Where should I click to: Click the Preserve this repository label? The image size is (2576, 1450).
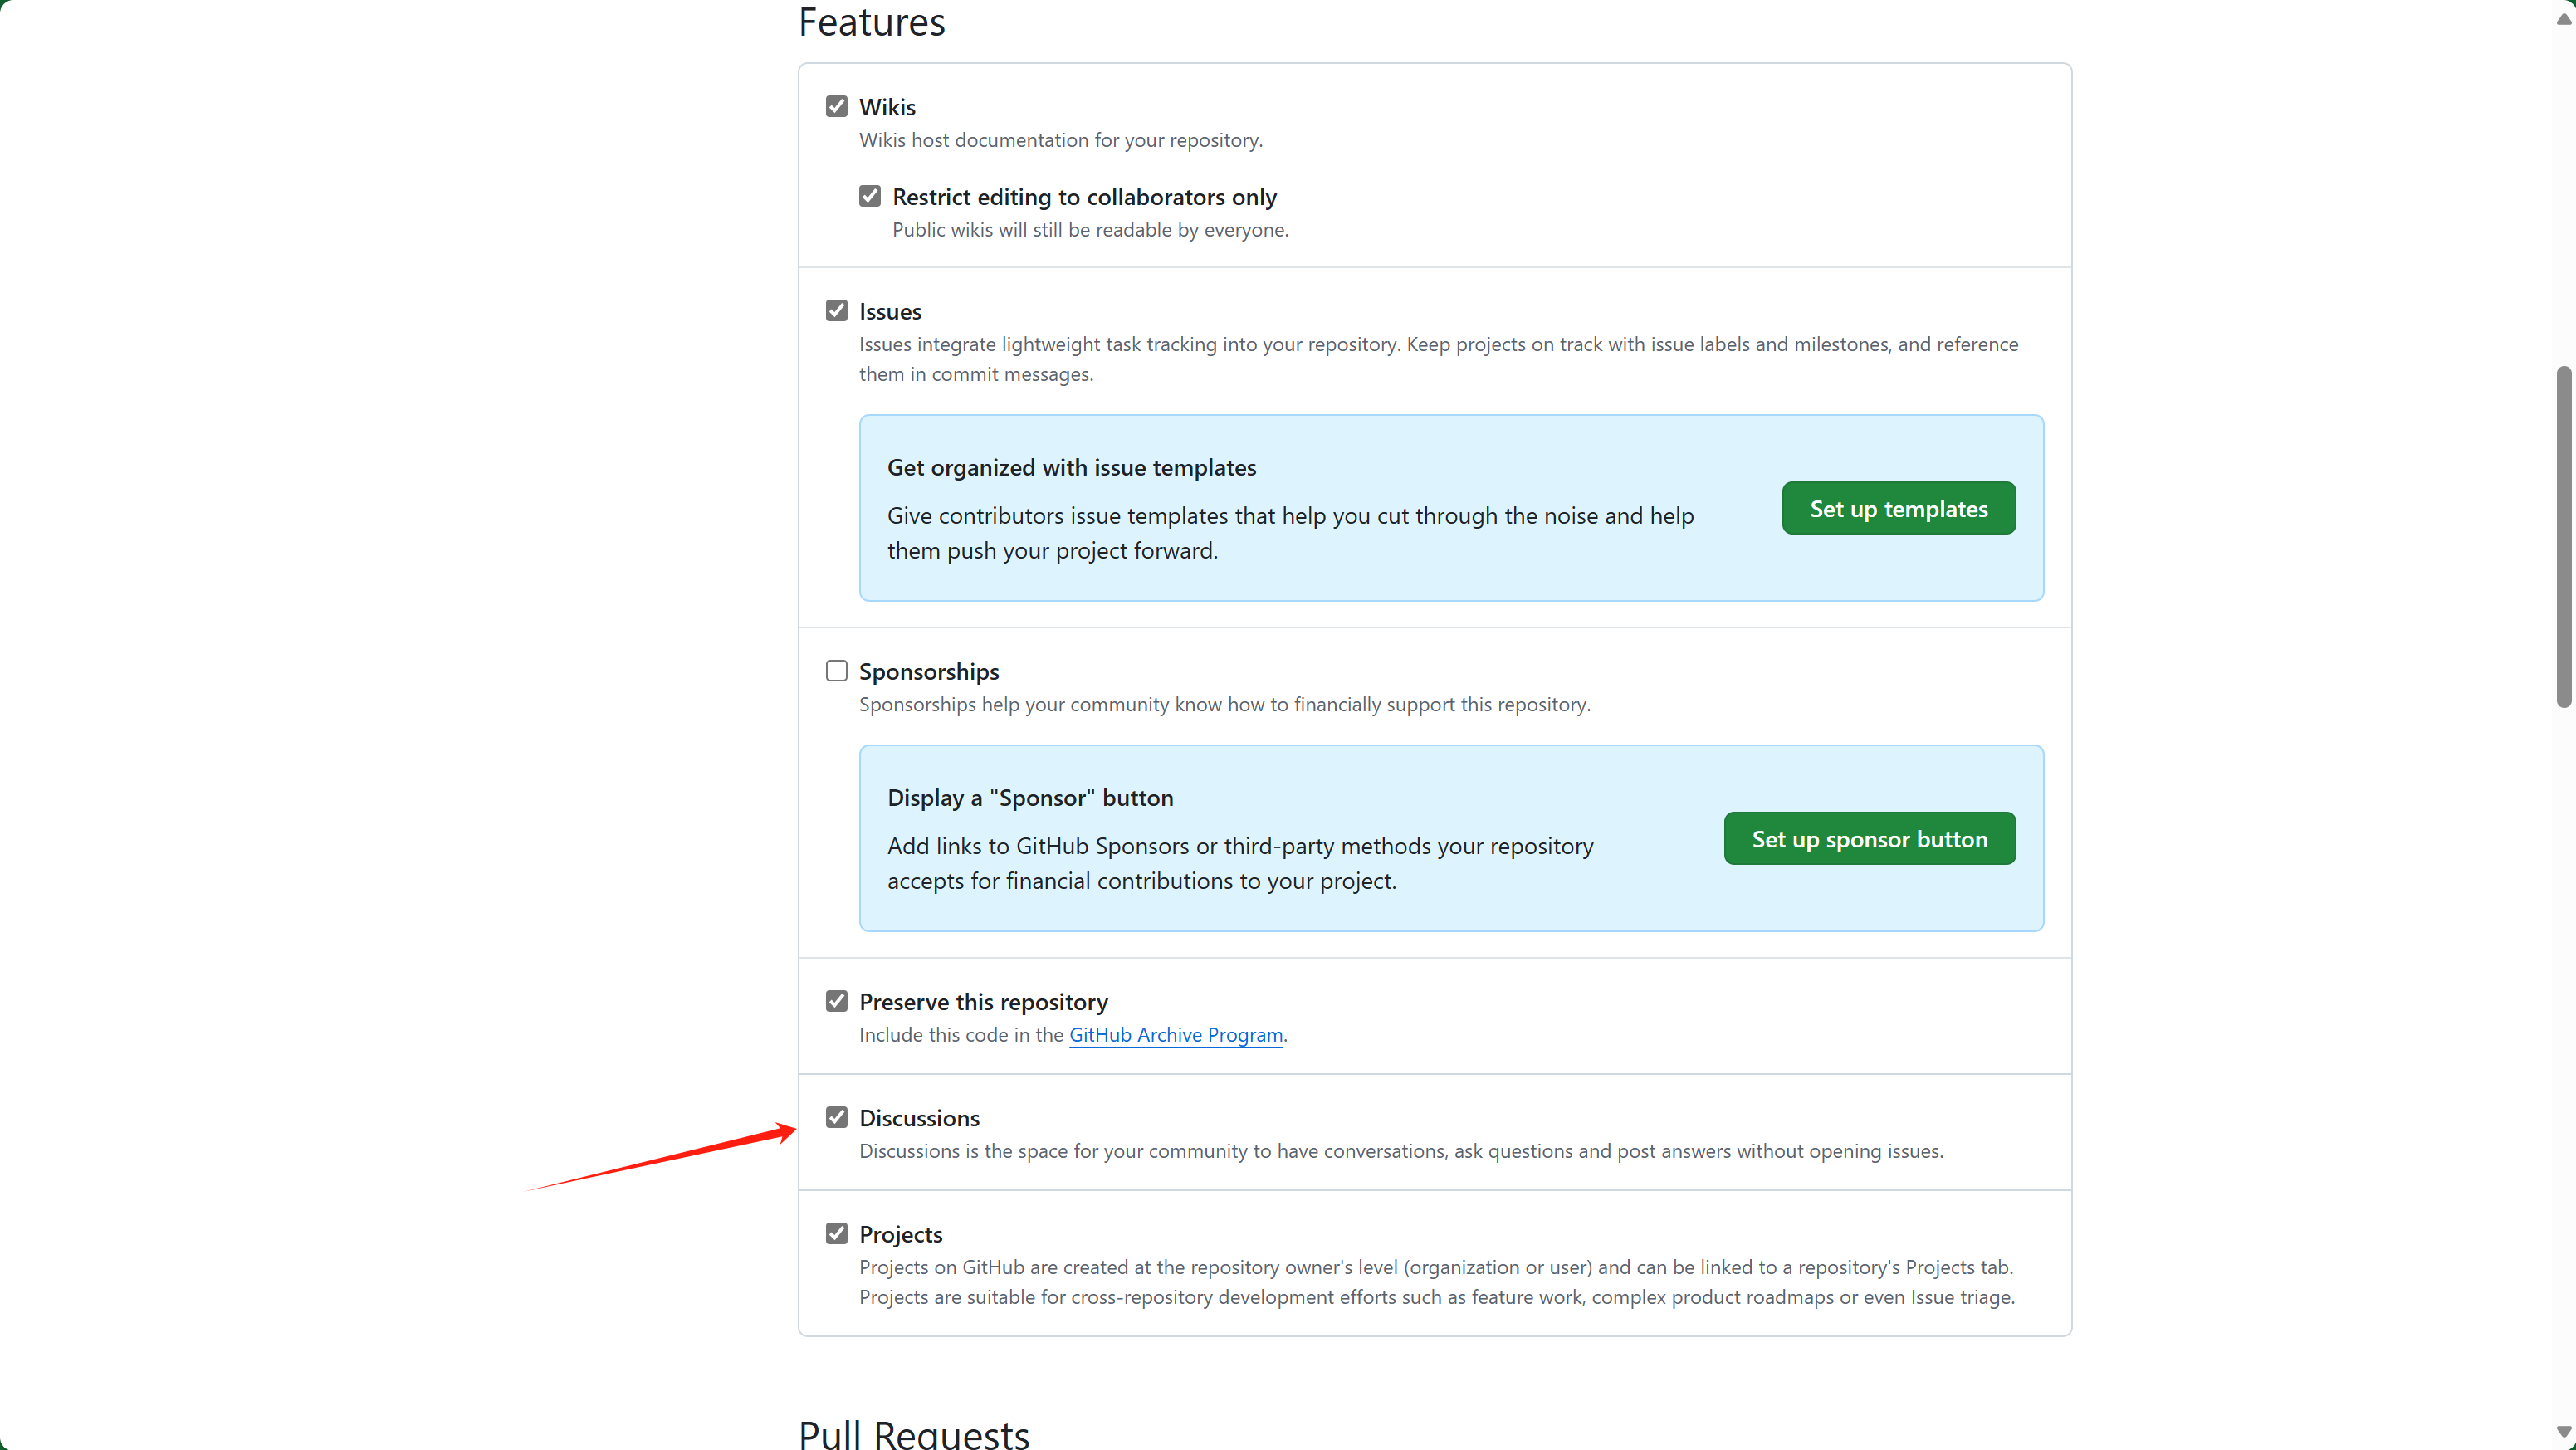tap(983, 1002)
